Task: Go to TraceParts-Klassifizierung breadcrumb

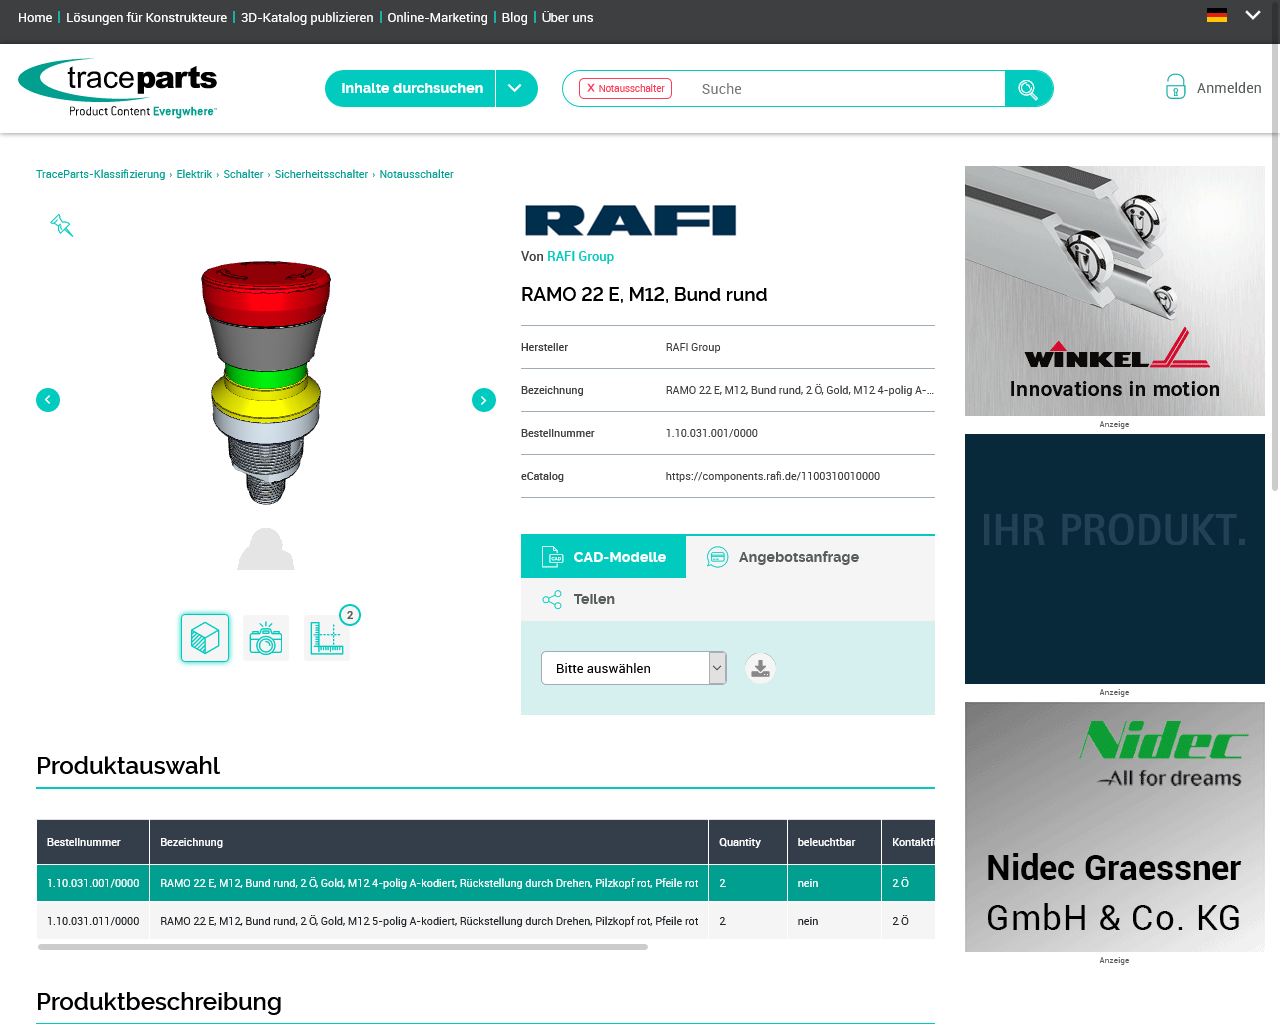Action: point(100,174)
